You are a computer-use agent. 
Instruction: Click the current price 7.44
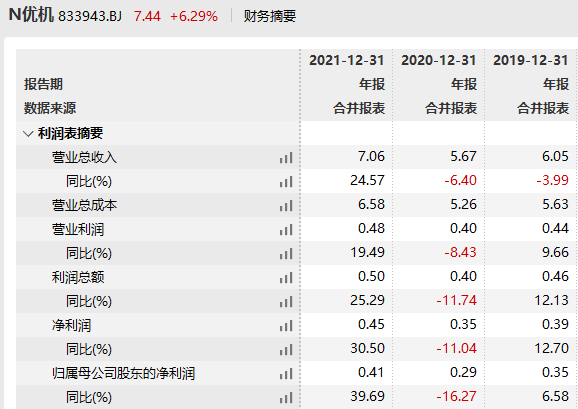147,17
